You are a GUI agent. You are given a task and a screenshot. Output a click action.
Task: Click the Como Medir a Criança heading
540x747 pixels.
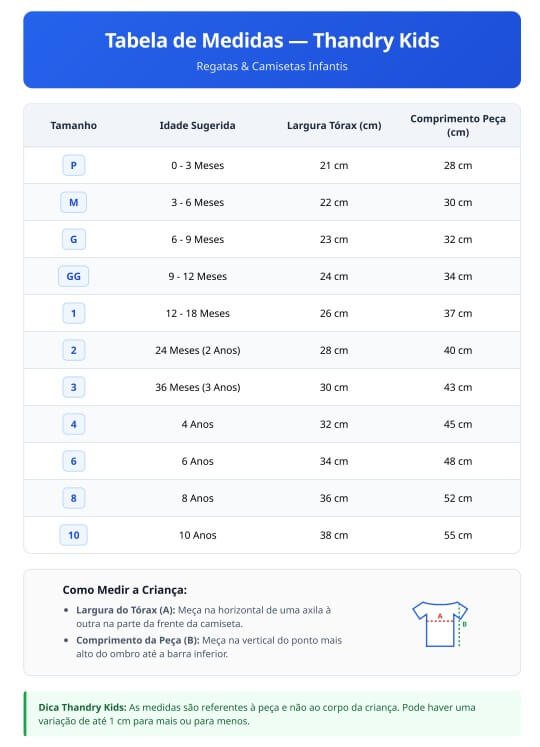tap(125, 590)
